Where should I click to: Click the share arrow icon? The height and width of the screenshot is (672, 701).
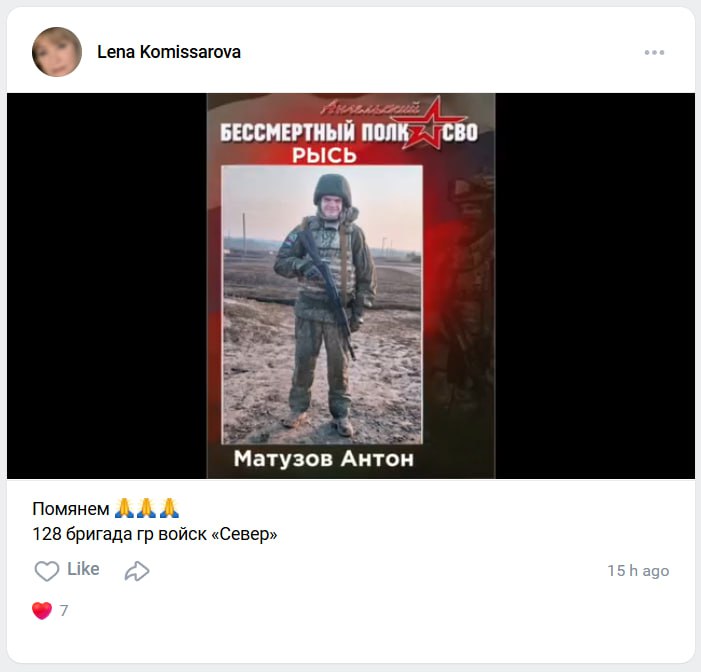click(137, 571)
